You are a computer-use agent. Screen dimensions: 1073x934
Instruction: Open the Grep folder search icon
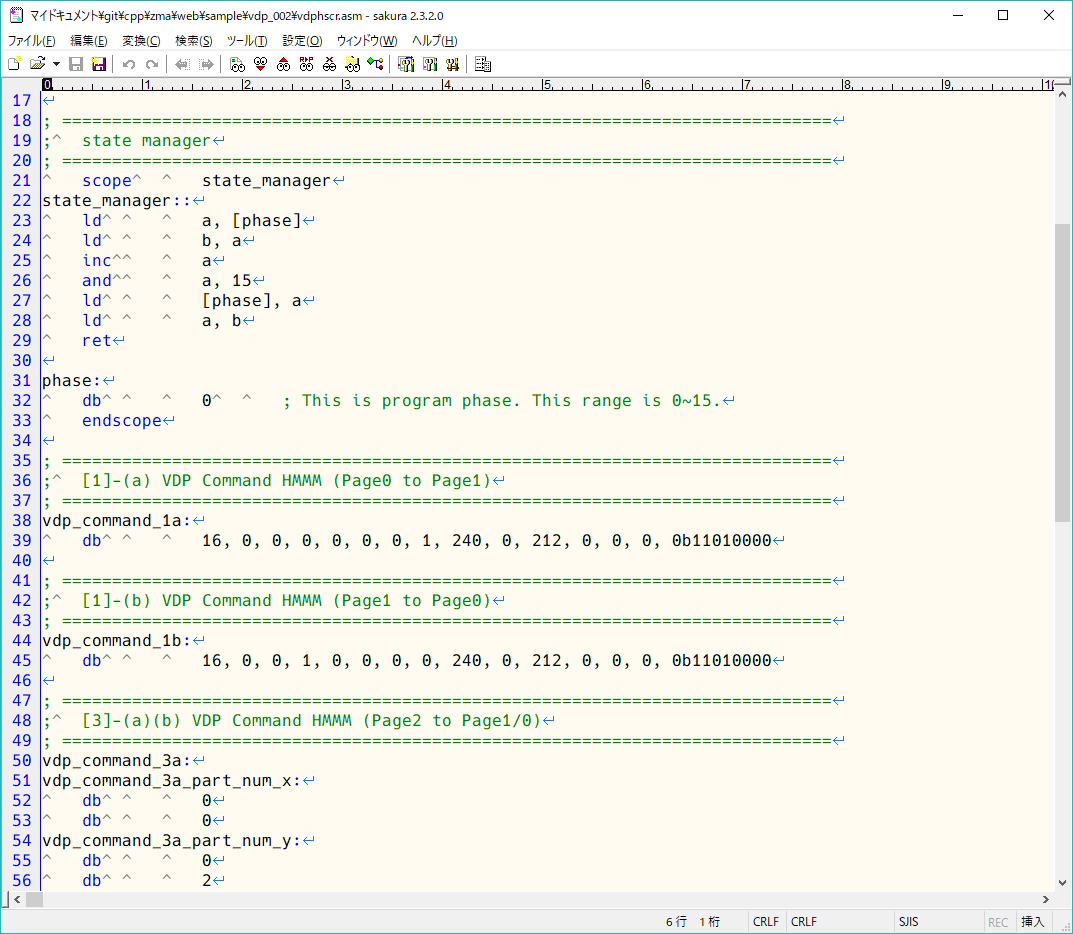point(352,64)
